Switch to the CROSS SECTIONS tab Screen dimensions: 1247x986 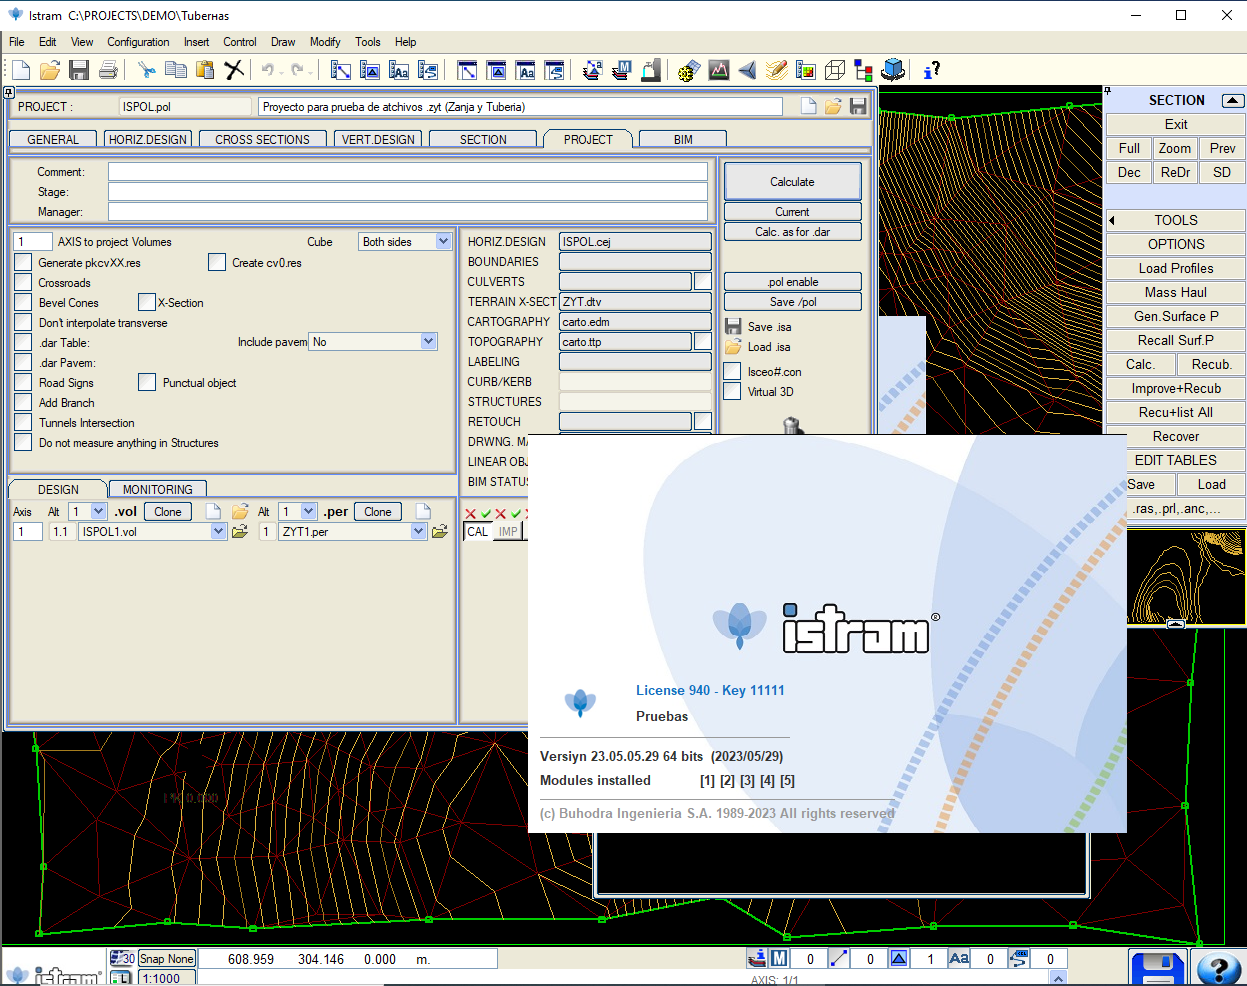click(262, 139)
